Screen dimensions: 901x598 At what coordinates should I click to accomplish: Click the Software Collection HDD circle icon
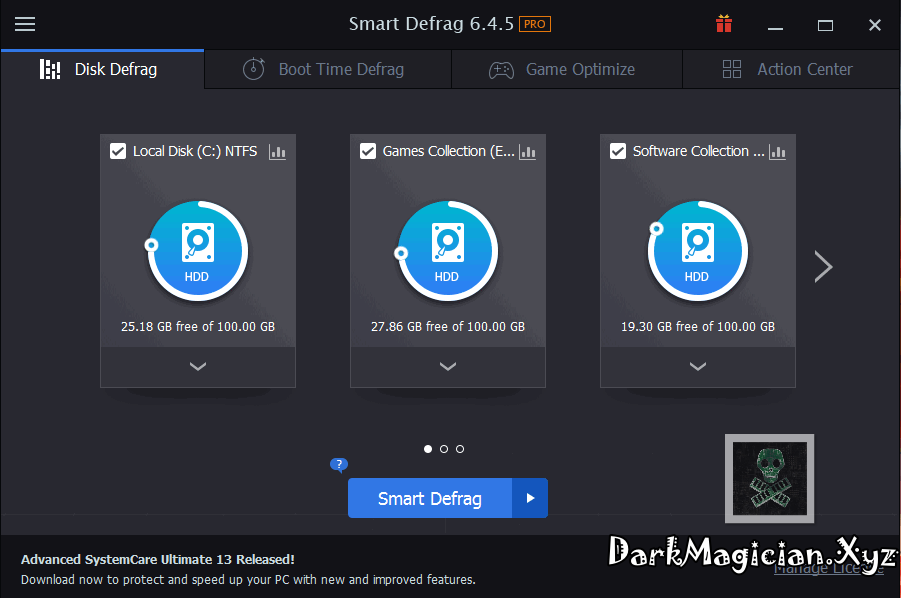(698, 251)
